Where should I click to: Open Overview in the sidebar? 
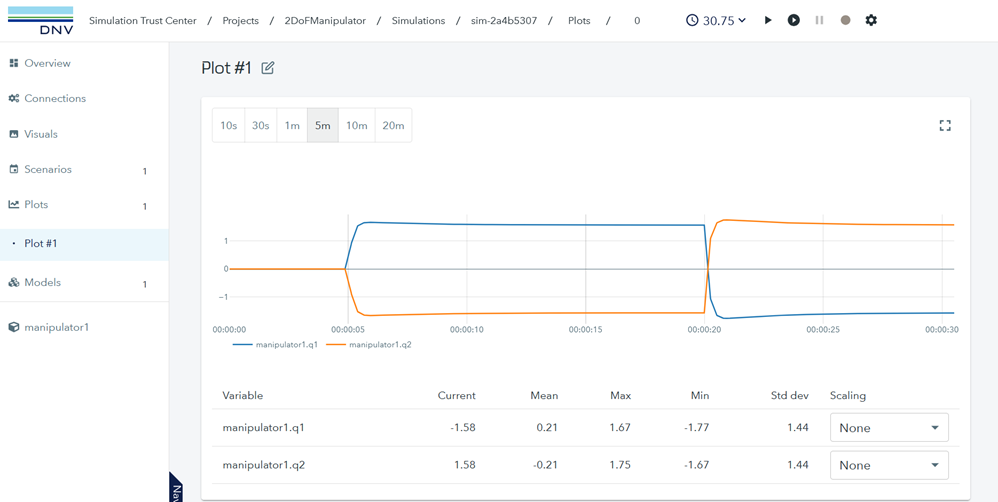(84, 64)
